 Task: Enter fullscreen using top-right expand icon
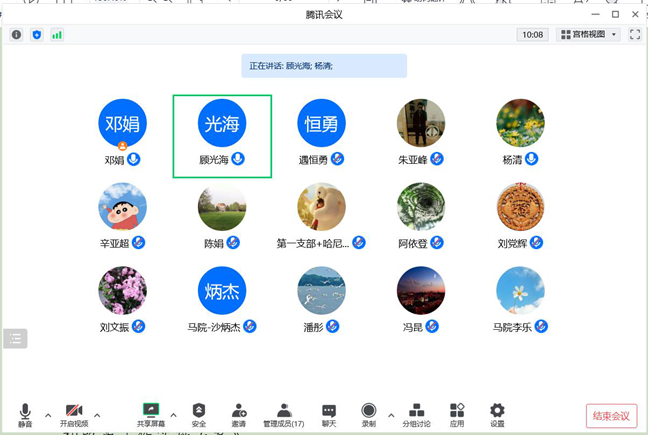point(634,35)
